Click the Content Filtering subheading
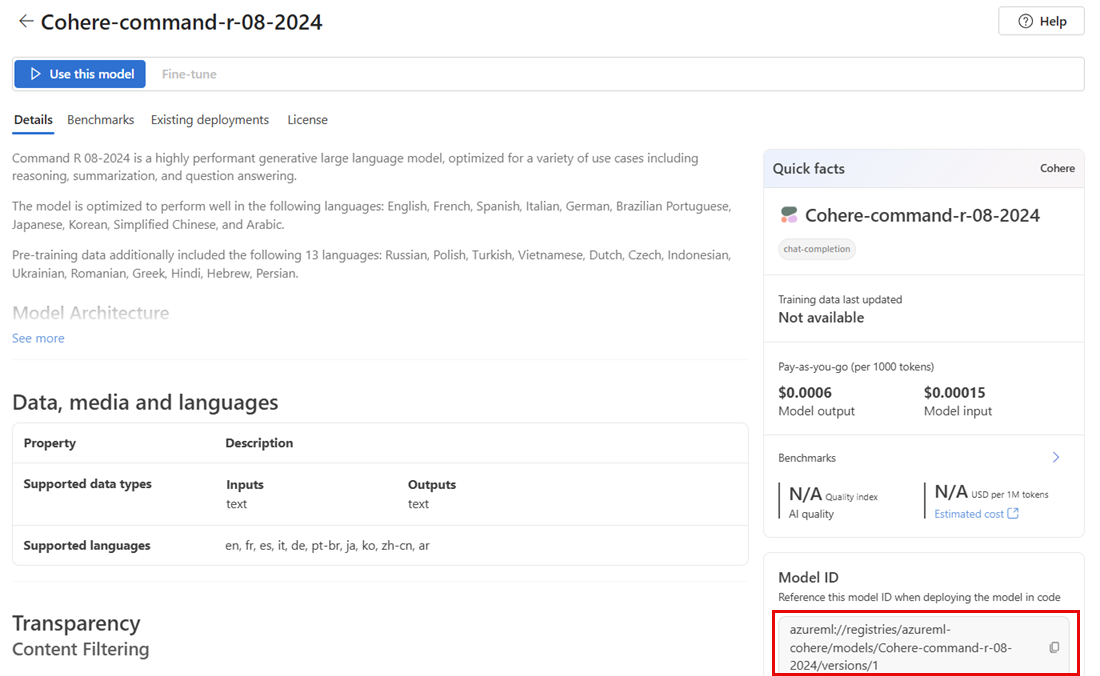The image size is (1100, 676). pyautogui.click(x=81, y=649)
